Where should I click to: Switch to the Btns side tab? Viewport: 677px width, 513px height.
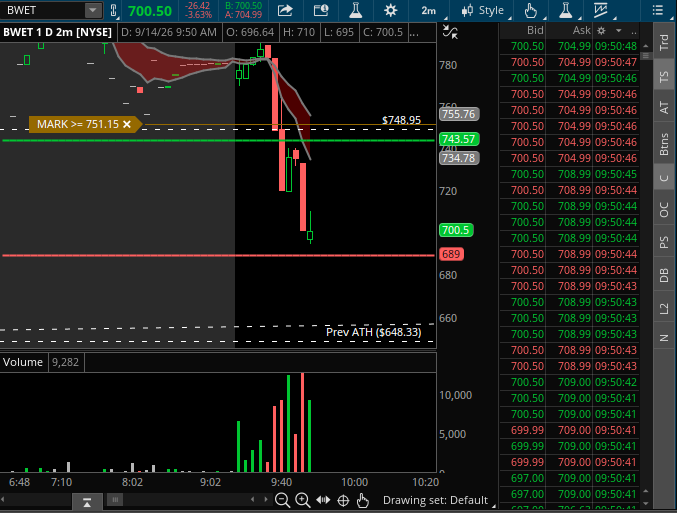coord(664,144)
